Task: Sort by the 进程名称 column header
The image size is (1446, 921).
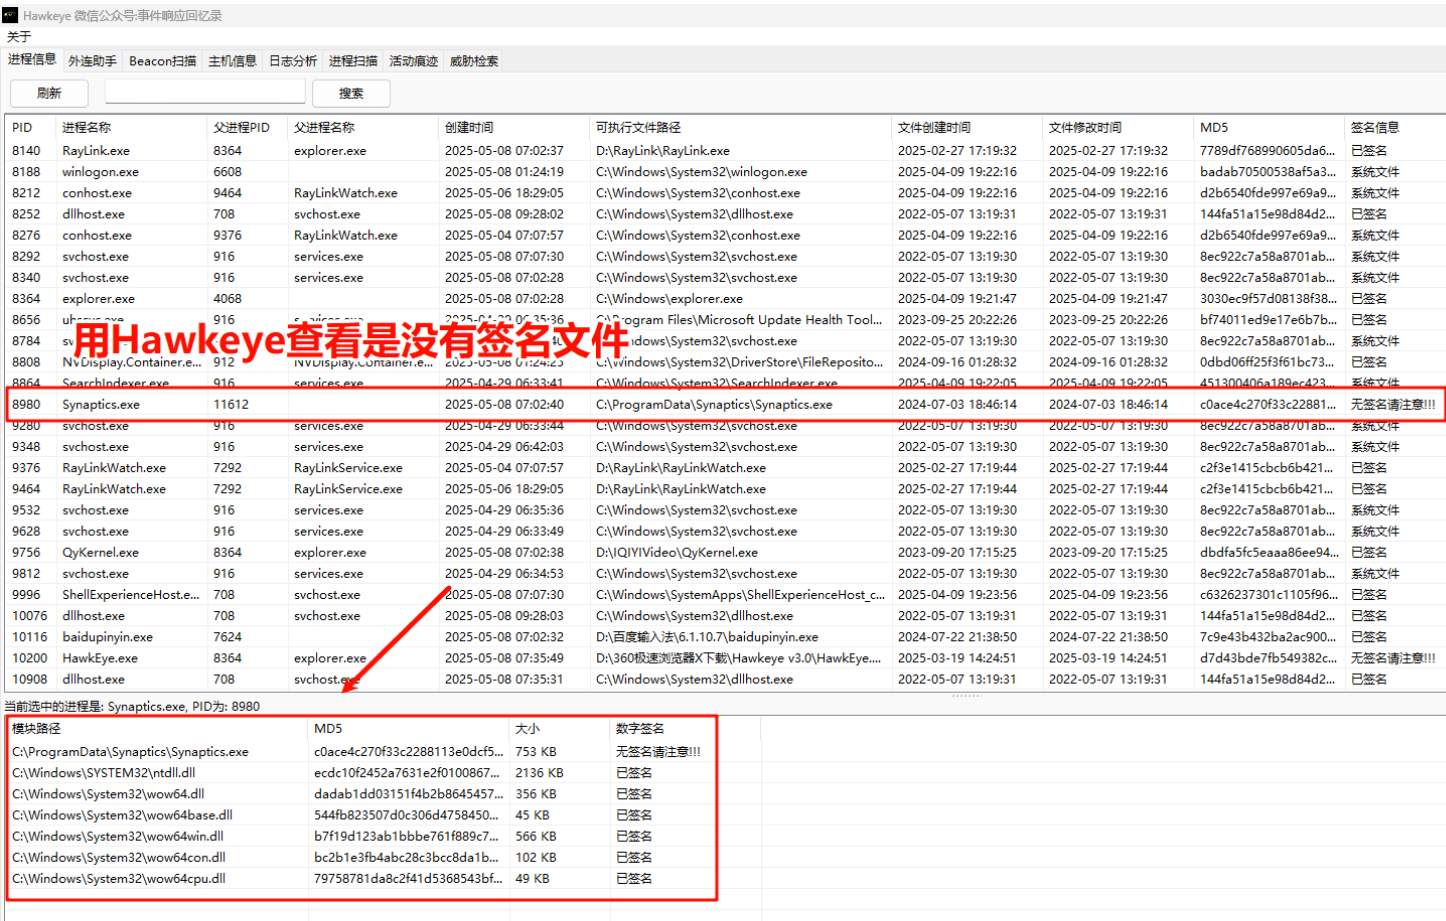Action: tap(131, 127)
